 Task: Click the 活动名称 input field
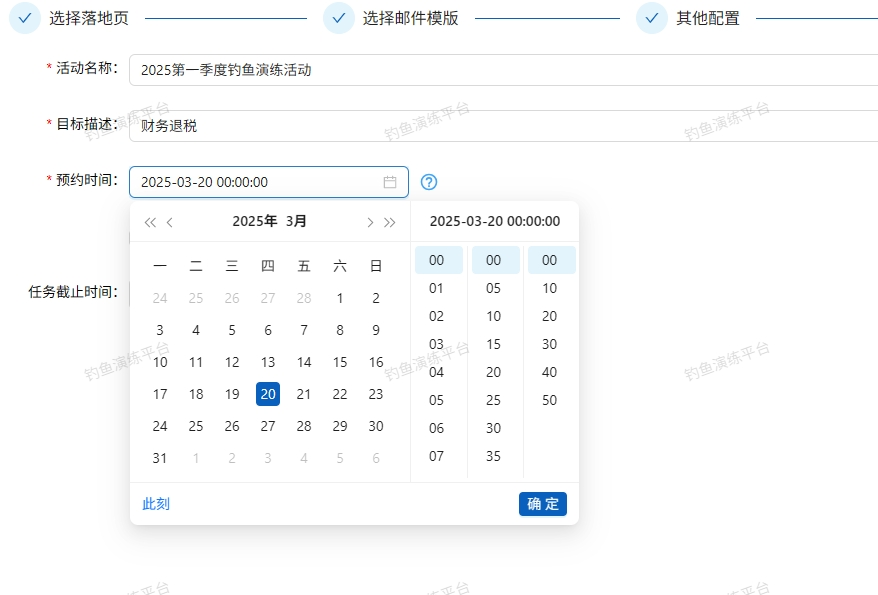tap(500, 70)
